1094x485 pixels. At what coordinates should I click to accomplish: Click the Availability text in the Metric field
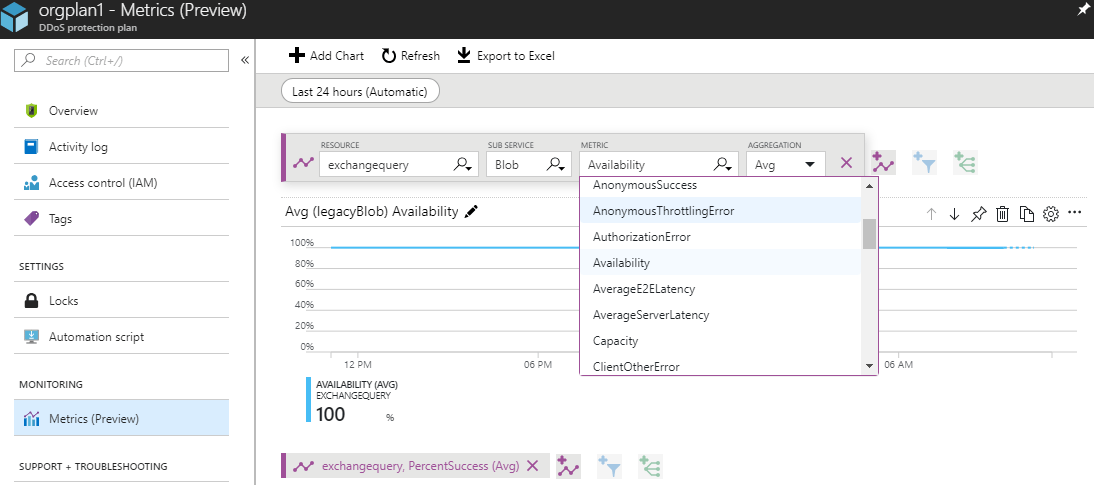click(616, 165)
